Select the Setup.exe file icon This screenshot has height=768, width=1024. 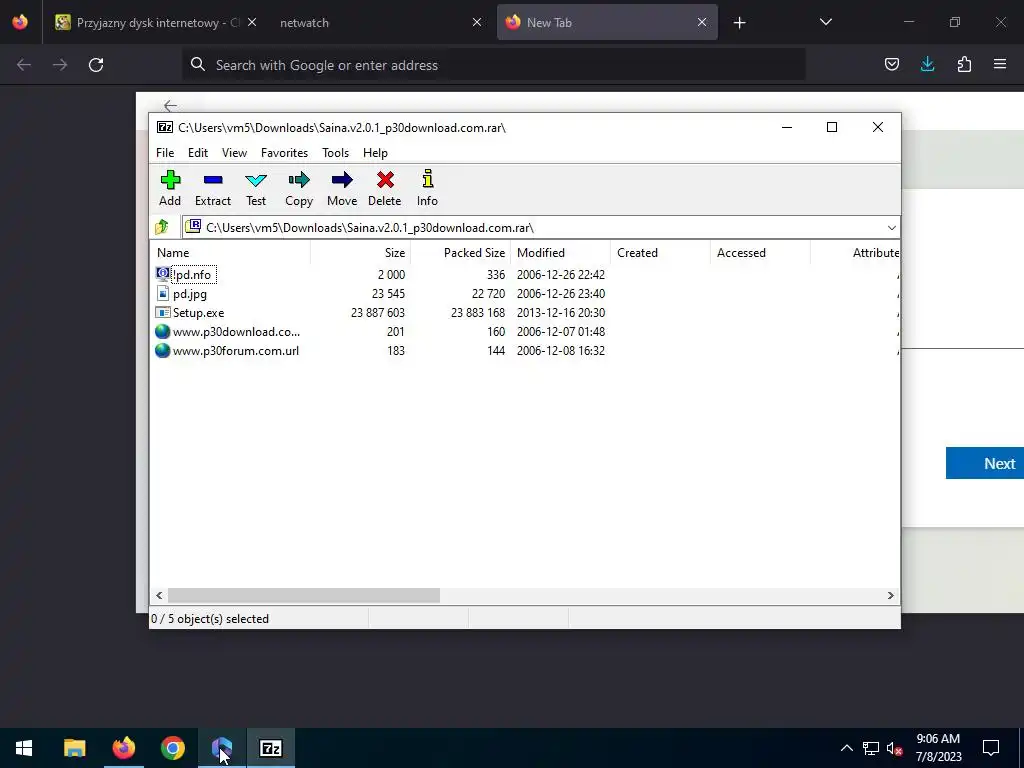coord(163,312)
